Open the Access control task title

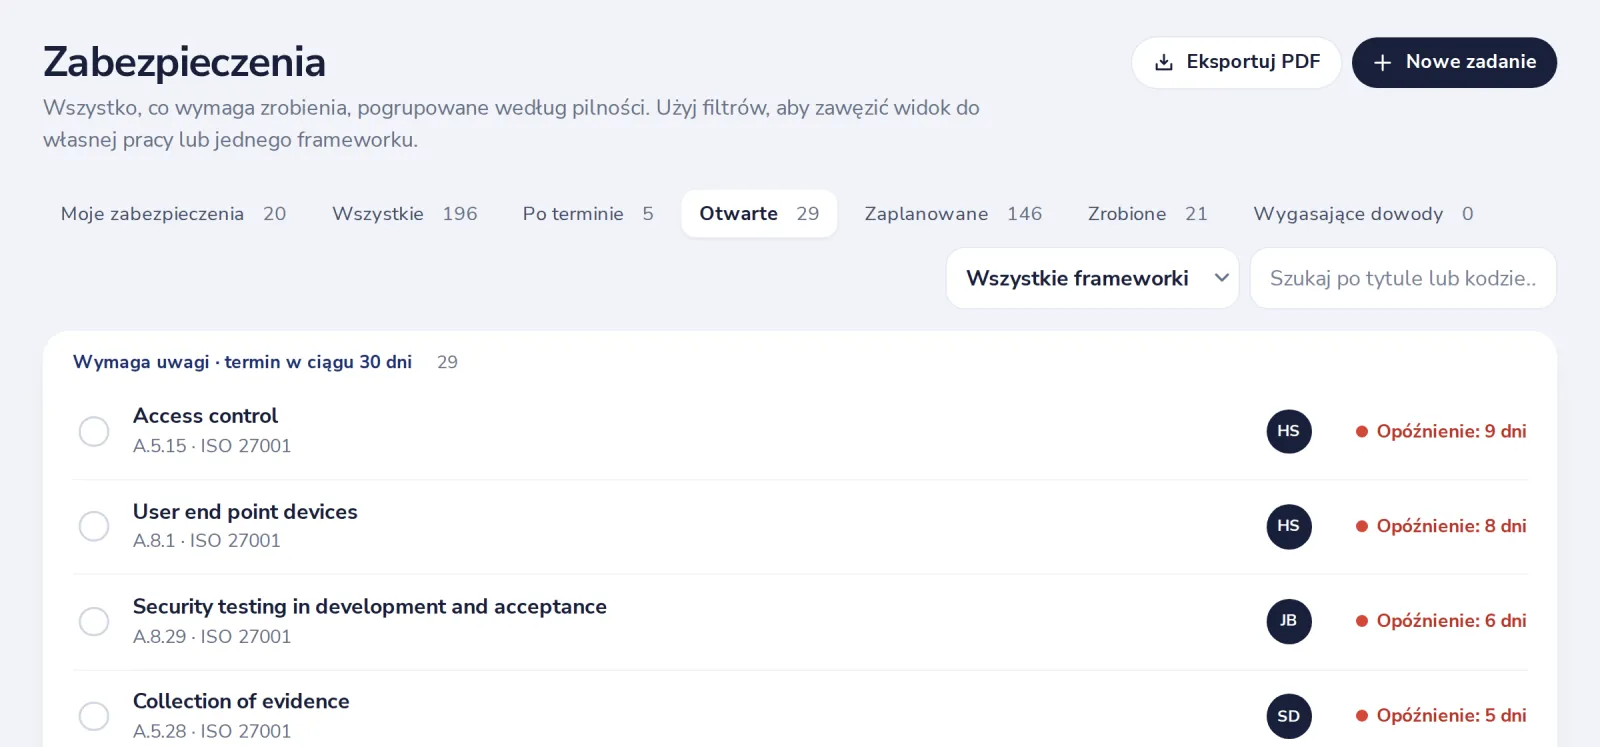tap(205, 416)
